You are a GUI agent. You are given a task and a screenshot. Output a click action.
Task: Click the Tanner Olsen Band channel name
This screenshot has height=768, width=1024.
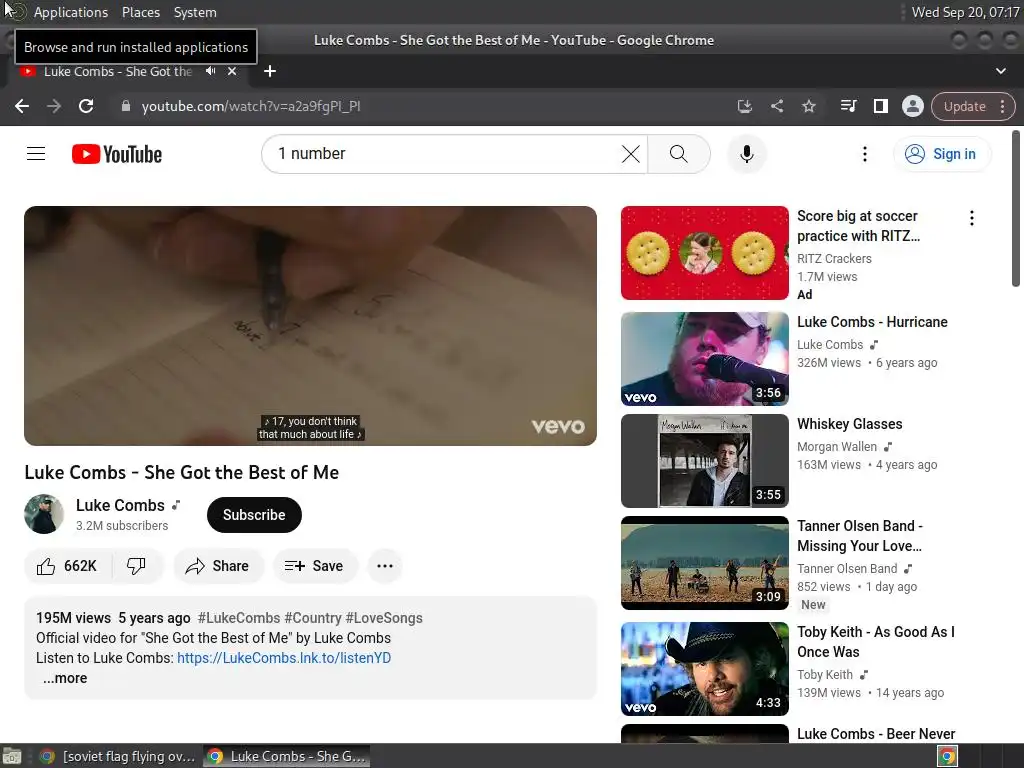[x=847, y=569]
